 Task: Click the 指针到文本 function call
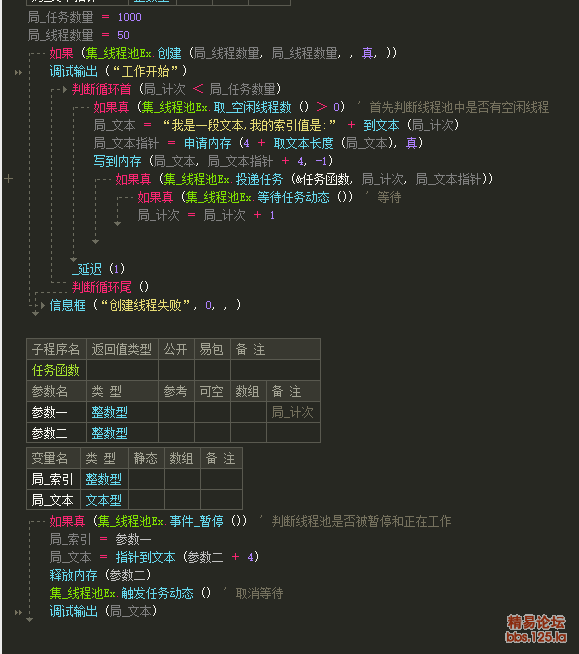(x=145, y=557)
